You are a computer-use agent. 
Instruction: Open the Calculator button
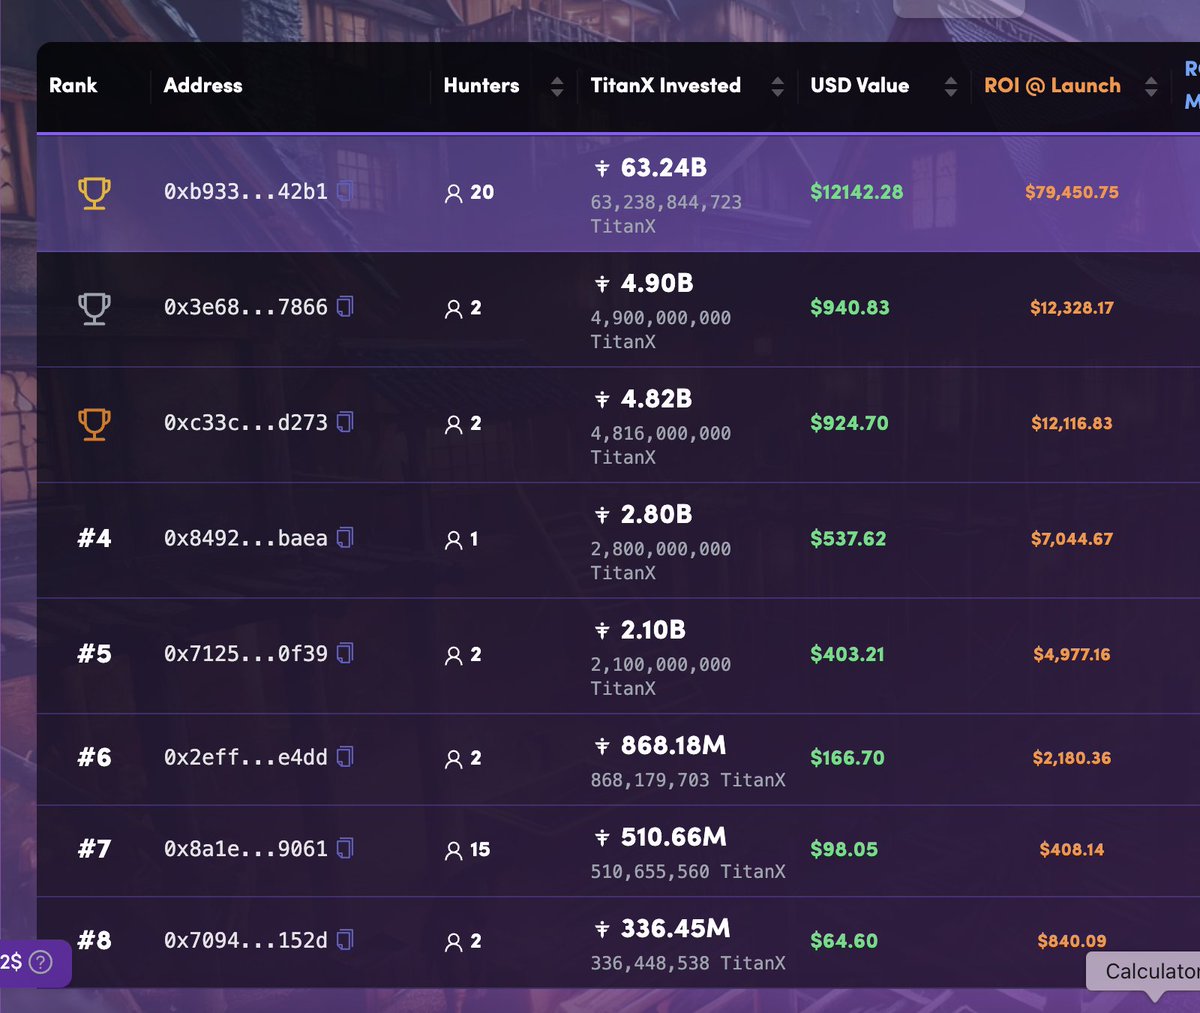[1146, 971]
